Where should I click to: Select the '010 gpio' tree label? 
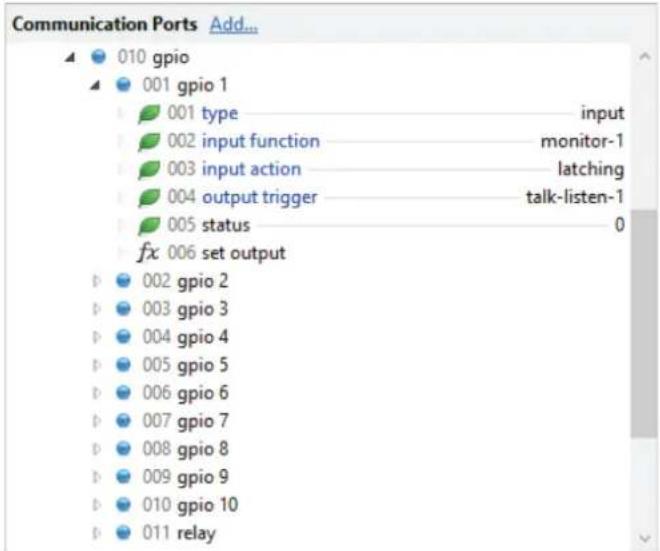(153, 57)
